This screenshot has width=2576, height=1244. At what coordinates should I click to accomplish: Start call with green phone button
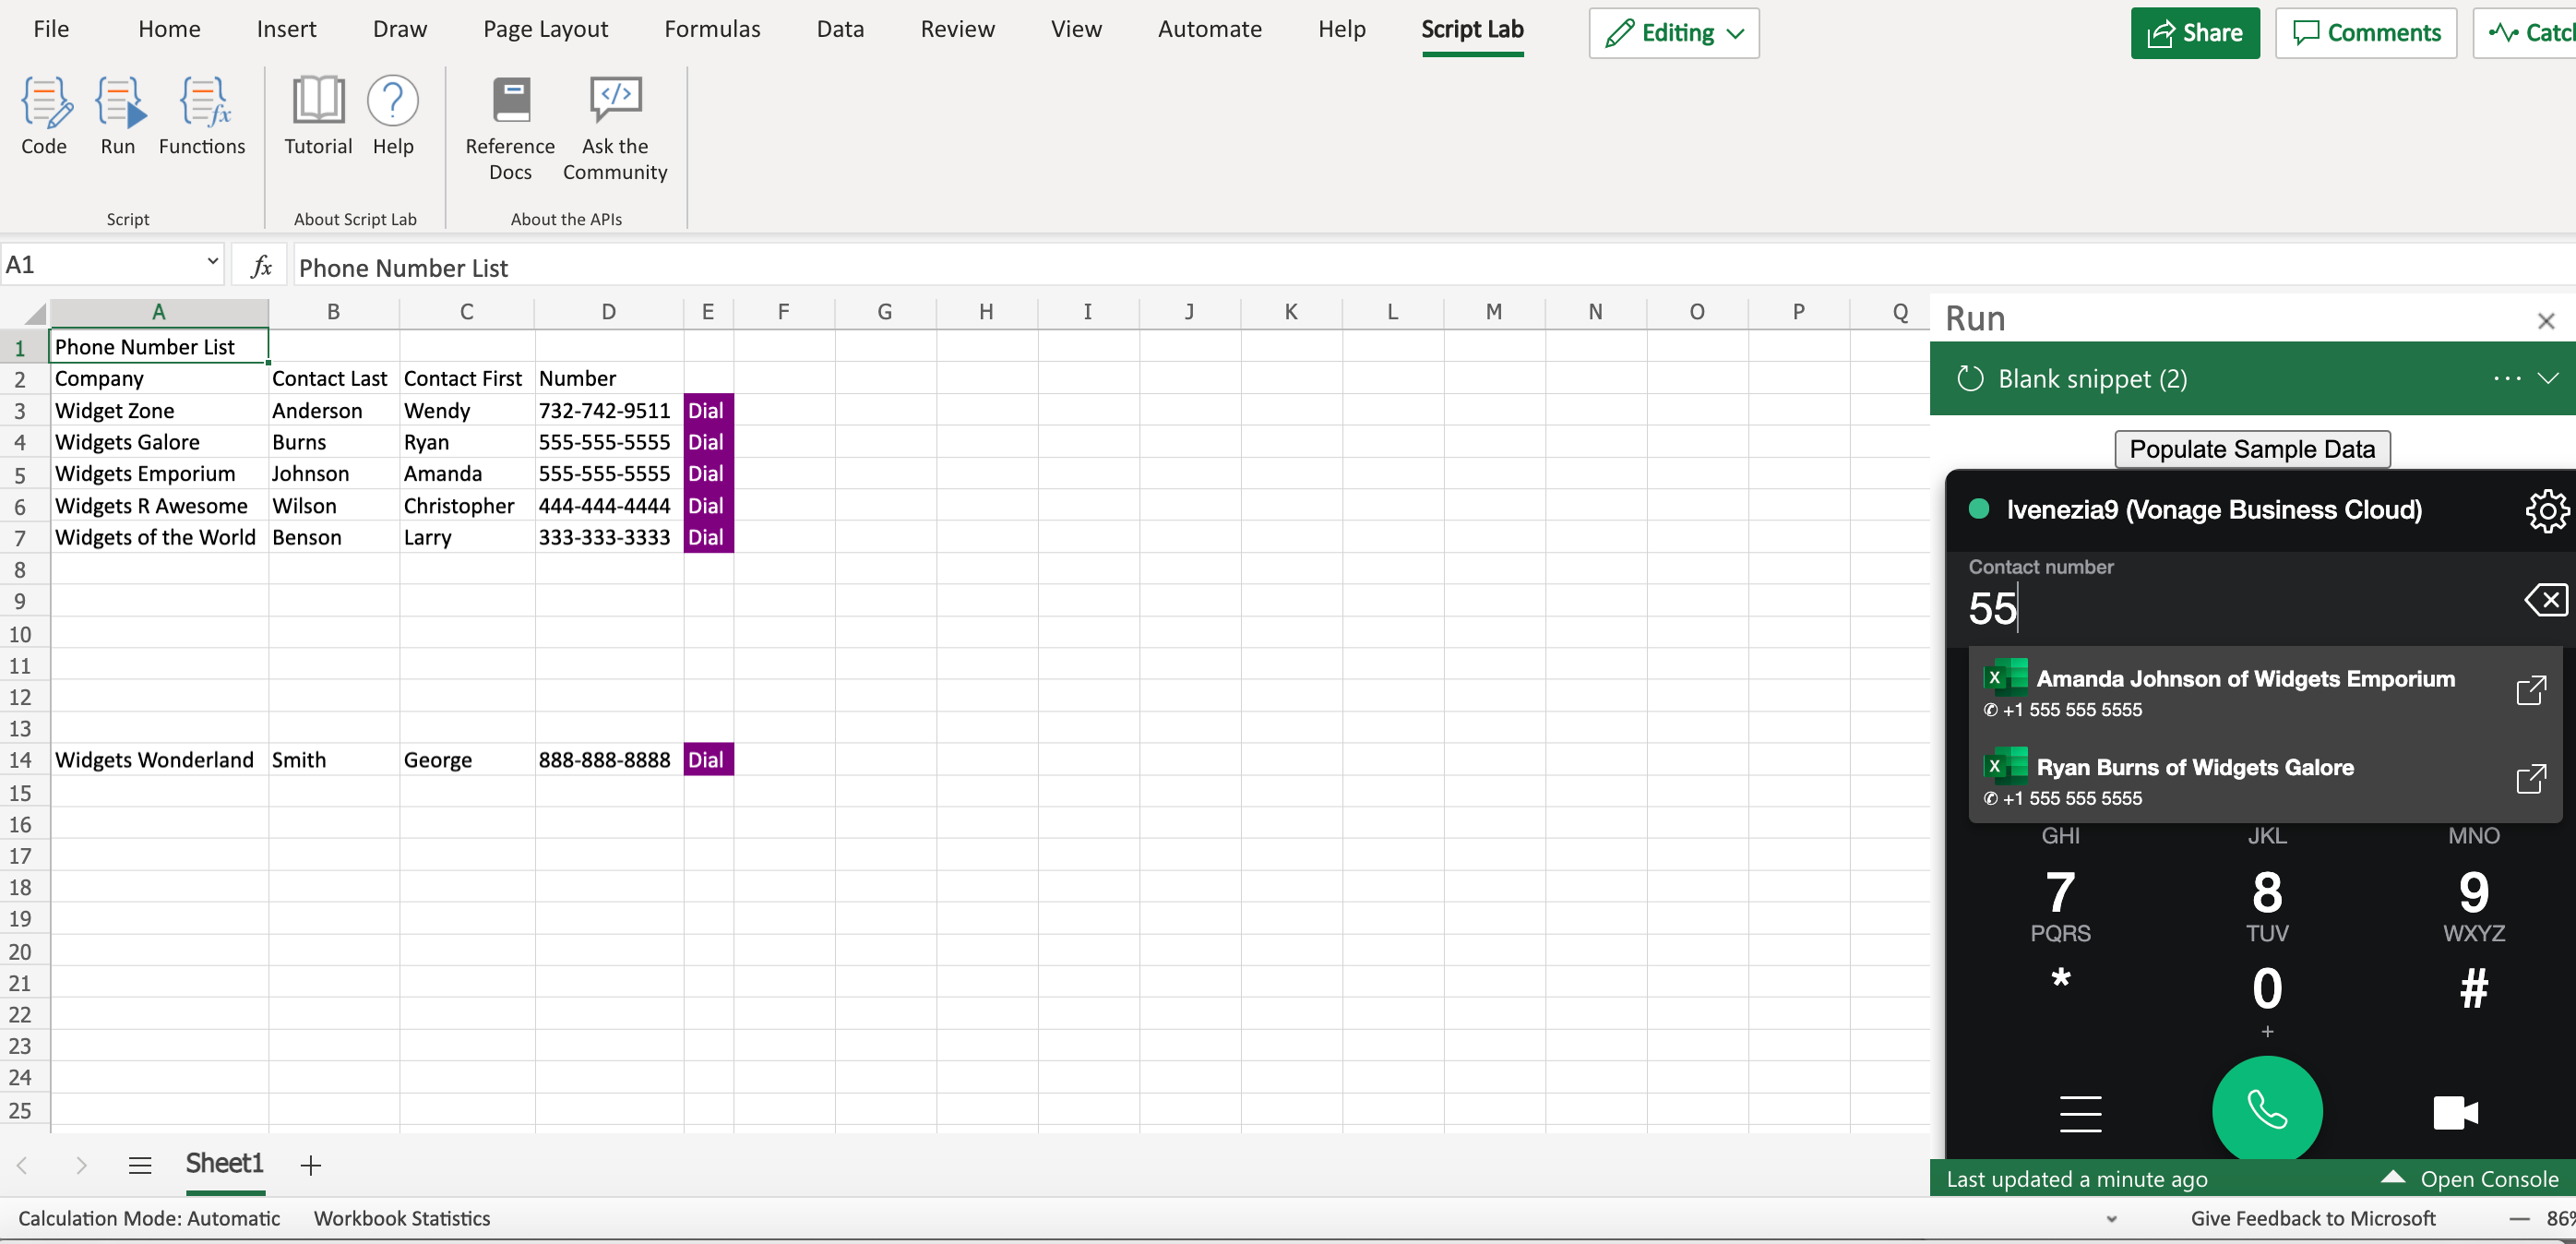(2266, 1110)
